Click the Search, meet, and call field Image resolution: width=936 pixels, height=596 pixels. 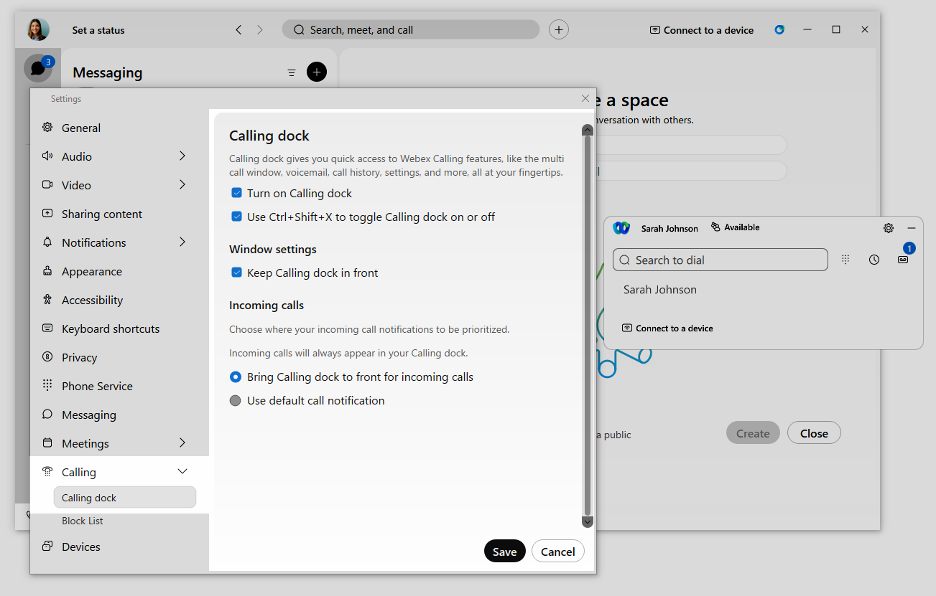coord(411,29)
